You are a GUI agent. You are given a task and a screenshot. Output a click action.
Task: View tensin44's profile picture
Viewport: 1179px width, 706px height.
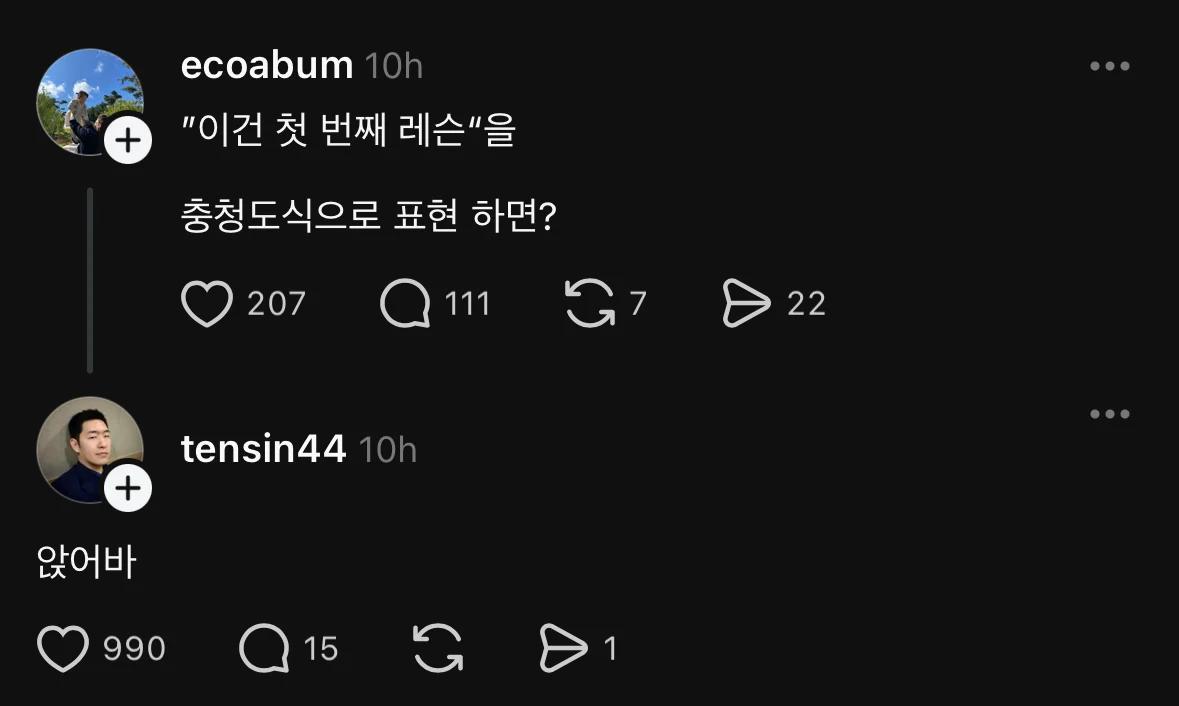click(x=90, y=450)
